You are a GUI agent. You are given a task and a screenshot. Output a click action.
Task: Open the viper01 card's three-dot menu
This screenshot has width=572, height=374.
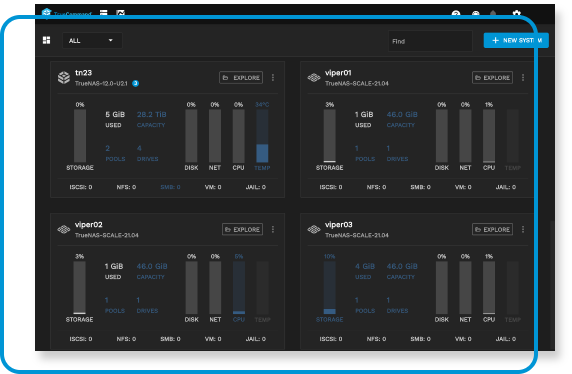tap(523, 77)
